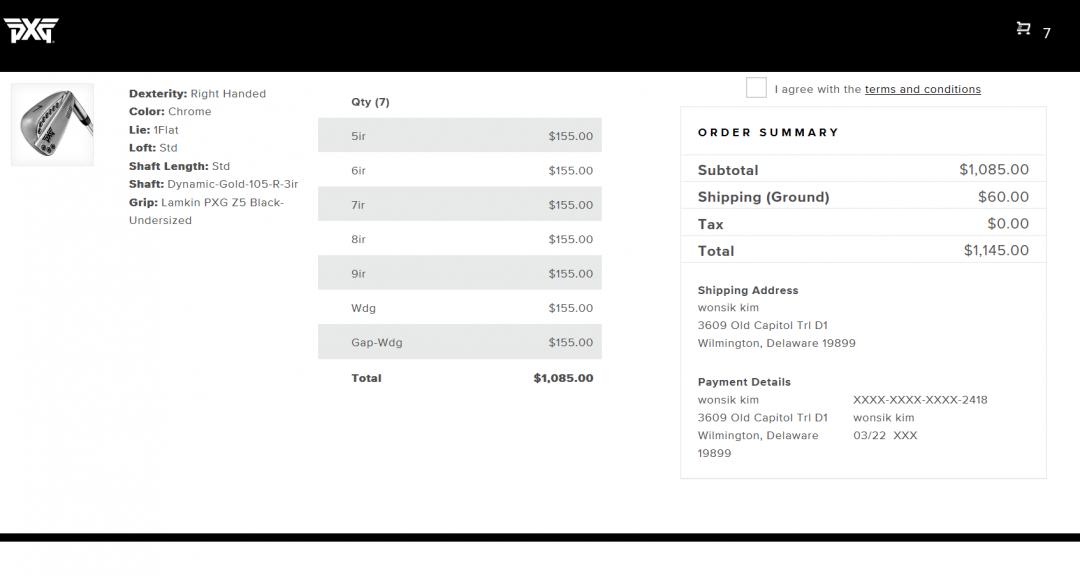1080x576 pixels.
Task: Tick the agree to terms checkbox
Action: [x=756, y=88]
